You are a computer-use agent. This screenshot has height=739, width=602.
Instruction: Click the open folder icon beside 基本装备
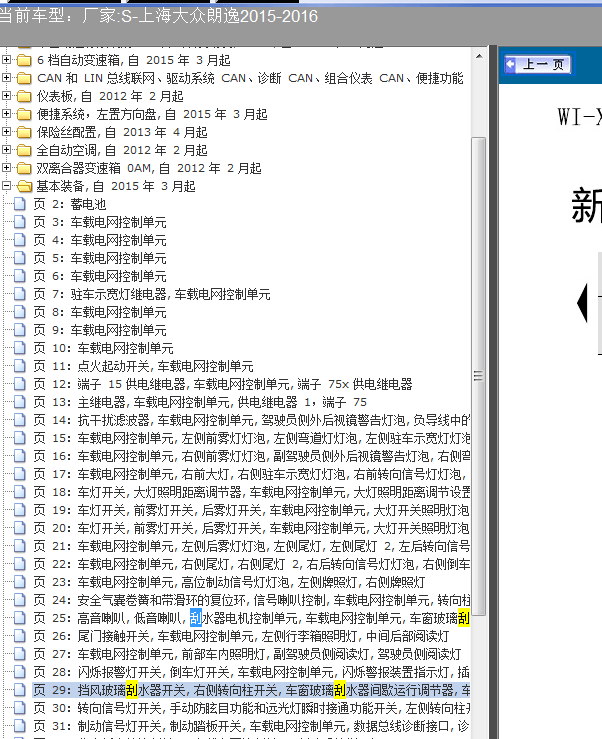pyautogui.click(x=24, y=186)
